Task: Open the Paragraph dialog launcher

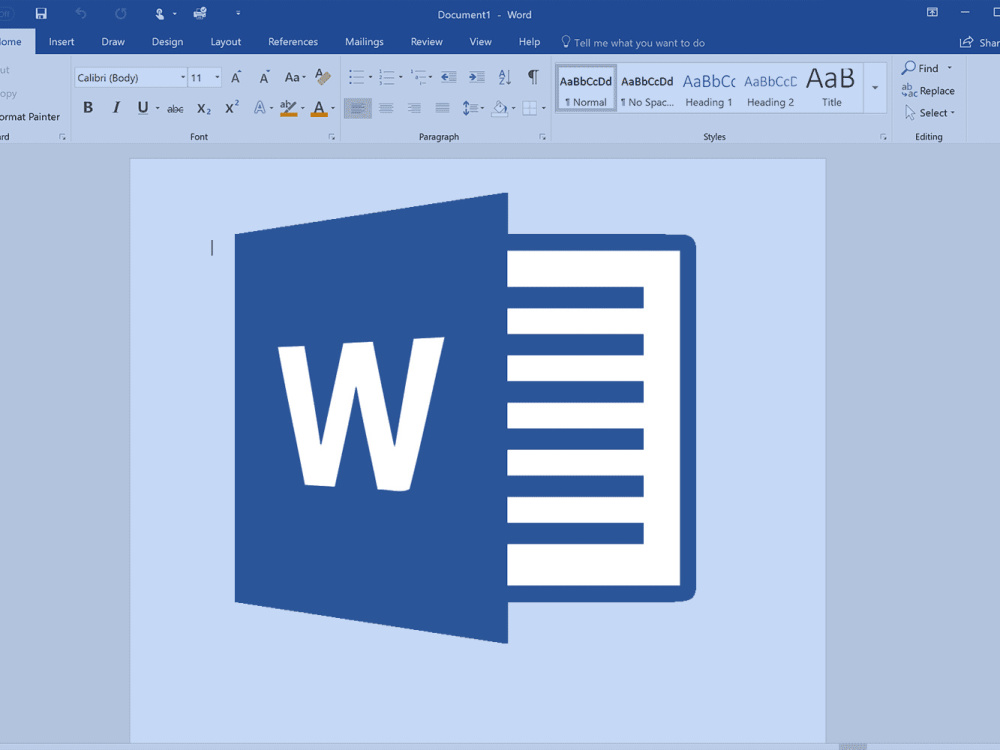Action: tap(542, 136)
